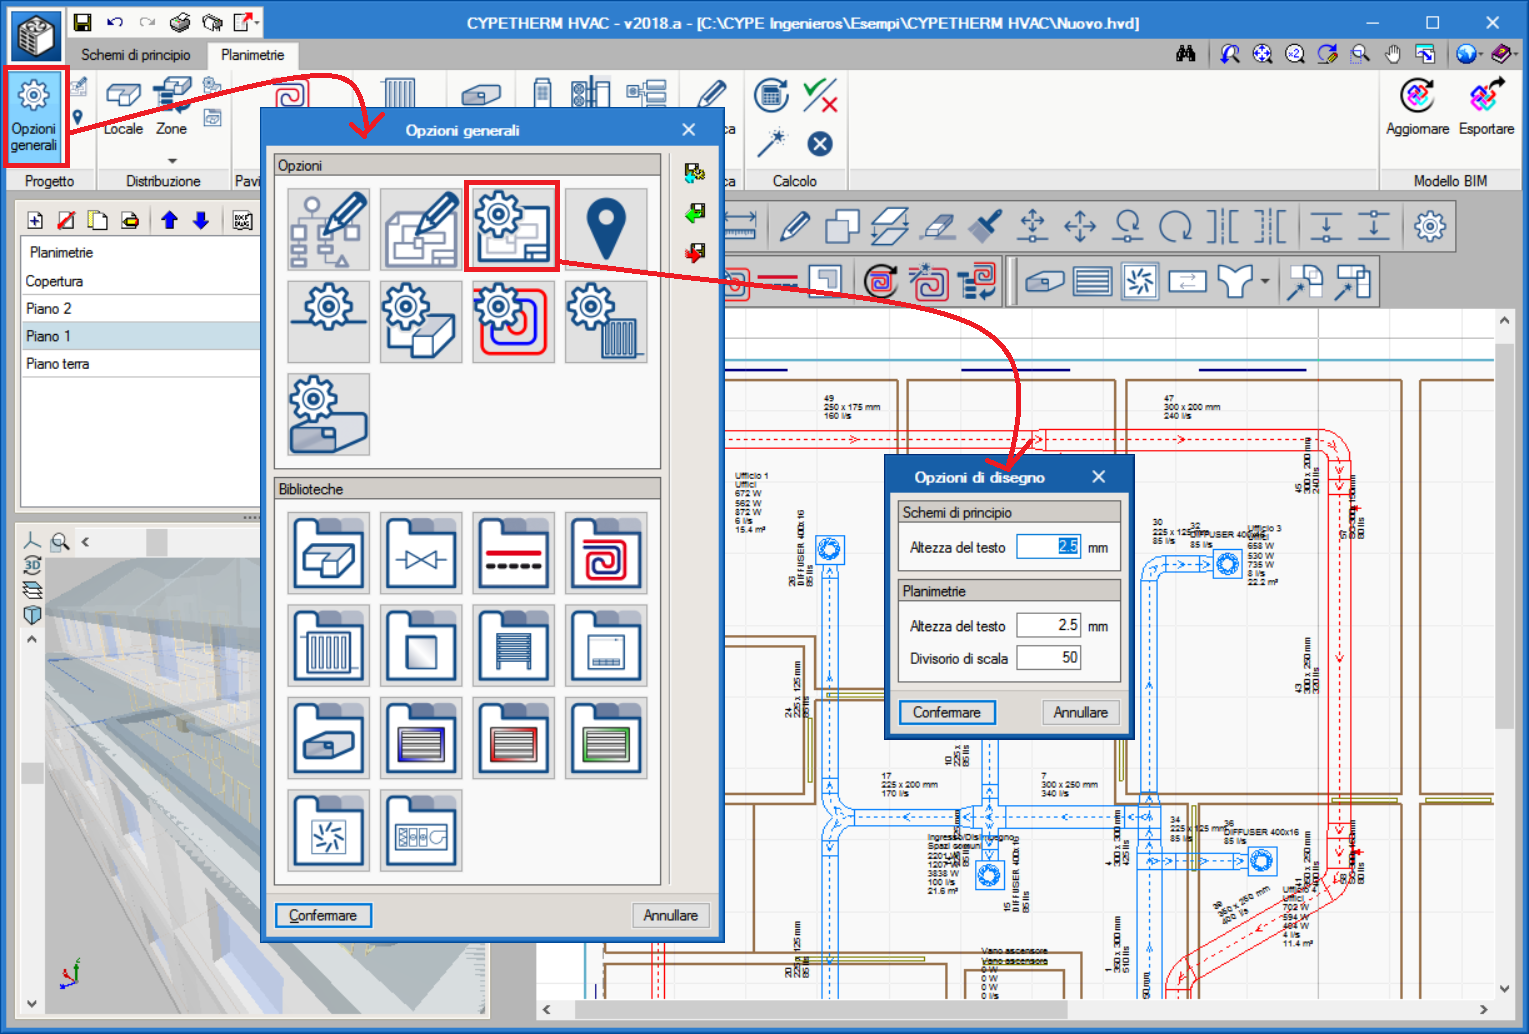Select Piano 2 in the floor list

click(140, 308)
